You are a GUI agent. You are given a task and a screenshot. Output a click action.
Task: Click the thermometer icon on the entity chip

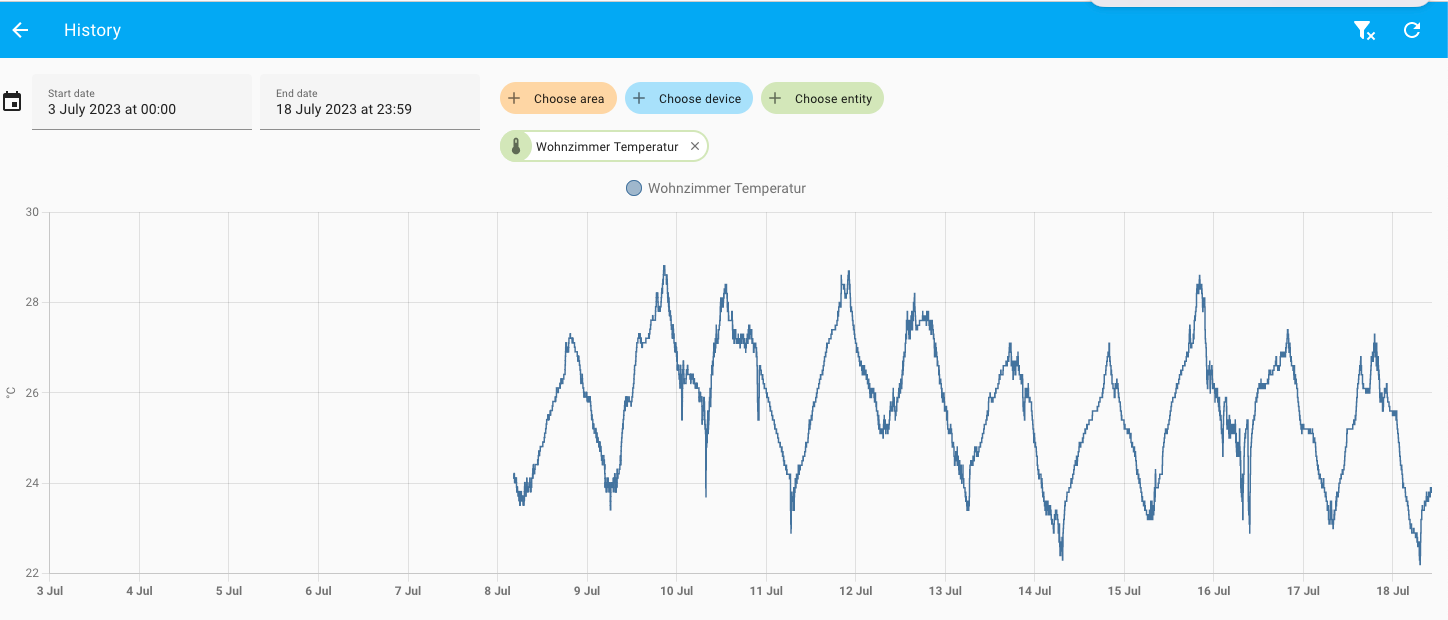(516, 147)
